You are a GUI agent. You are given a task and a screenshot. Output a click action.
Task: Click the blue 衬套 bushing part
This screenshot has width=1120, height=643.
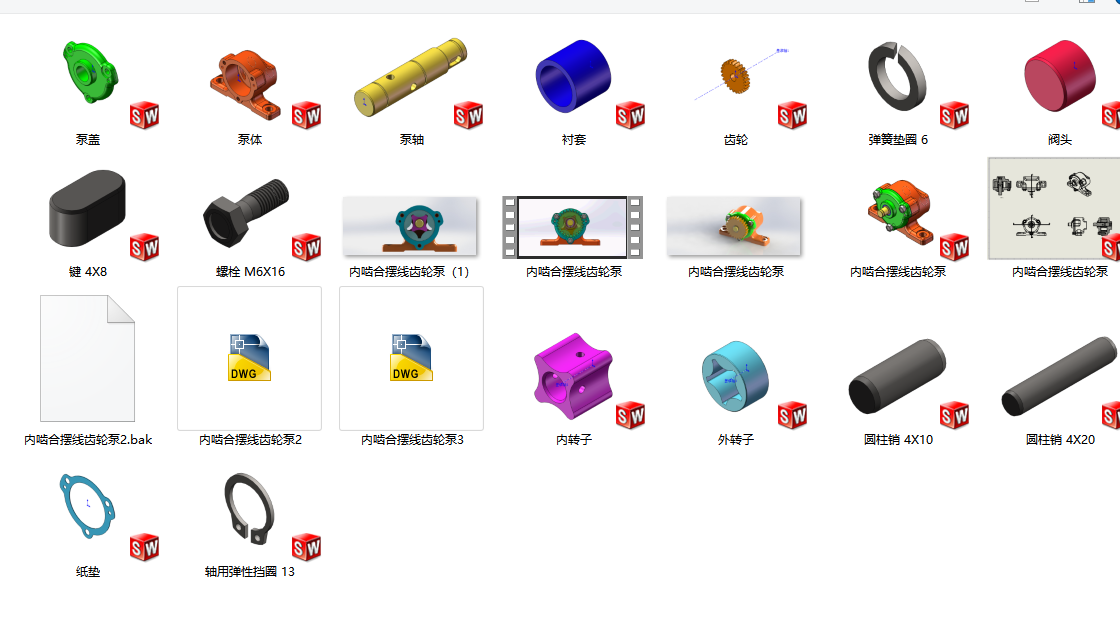point(572,75)
